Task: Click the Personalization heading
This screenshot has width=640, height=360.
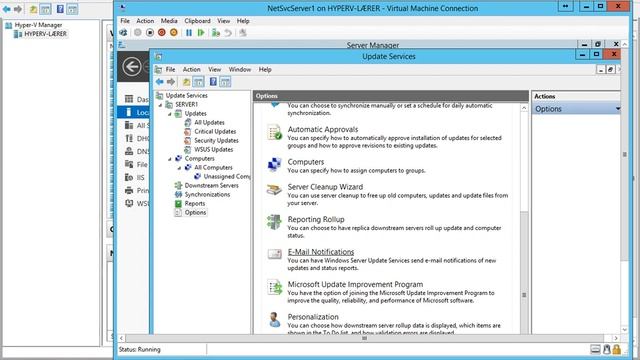Action: click(x=313, y=317)
